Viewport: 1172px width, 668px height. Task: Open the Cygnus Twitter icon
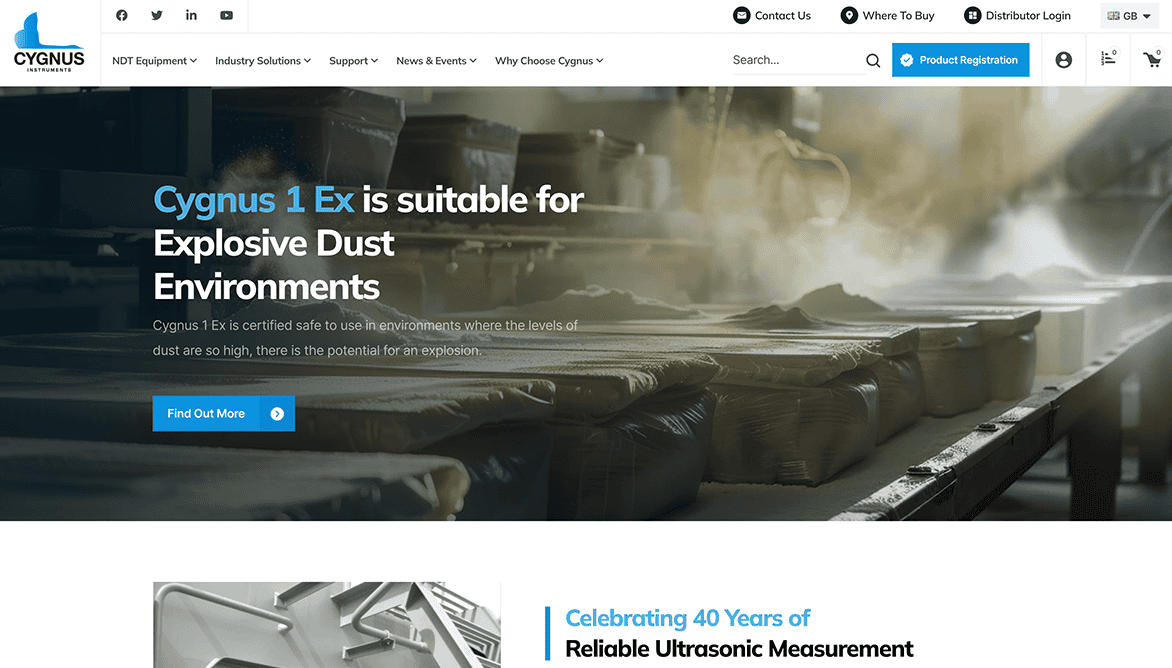point(157,15)
